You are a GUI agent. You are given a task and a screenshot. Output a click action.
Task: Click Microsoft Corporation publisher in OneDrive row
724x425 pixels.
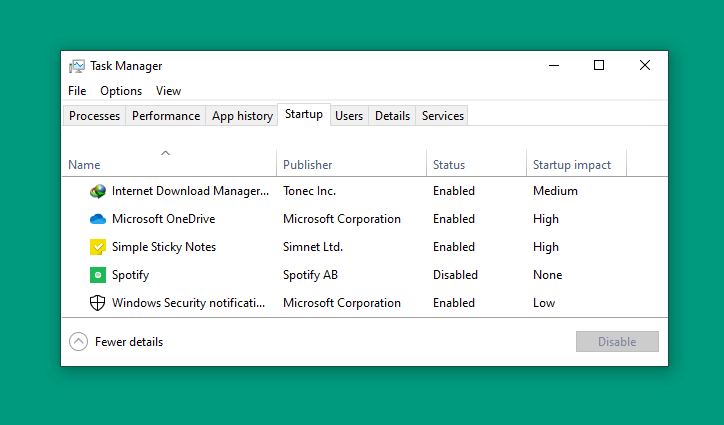[342, 219]
